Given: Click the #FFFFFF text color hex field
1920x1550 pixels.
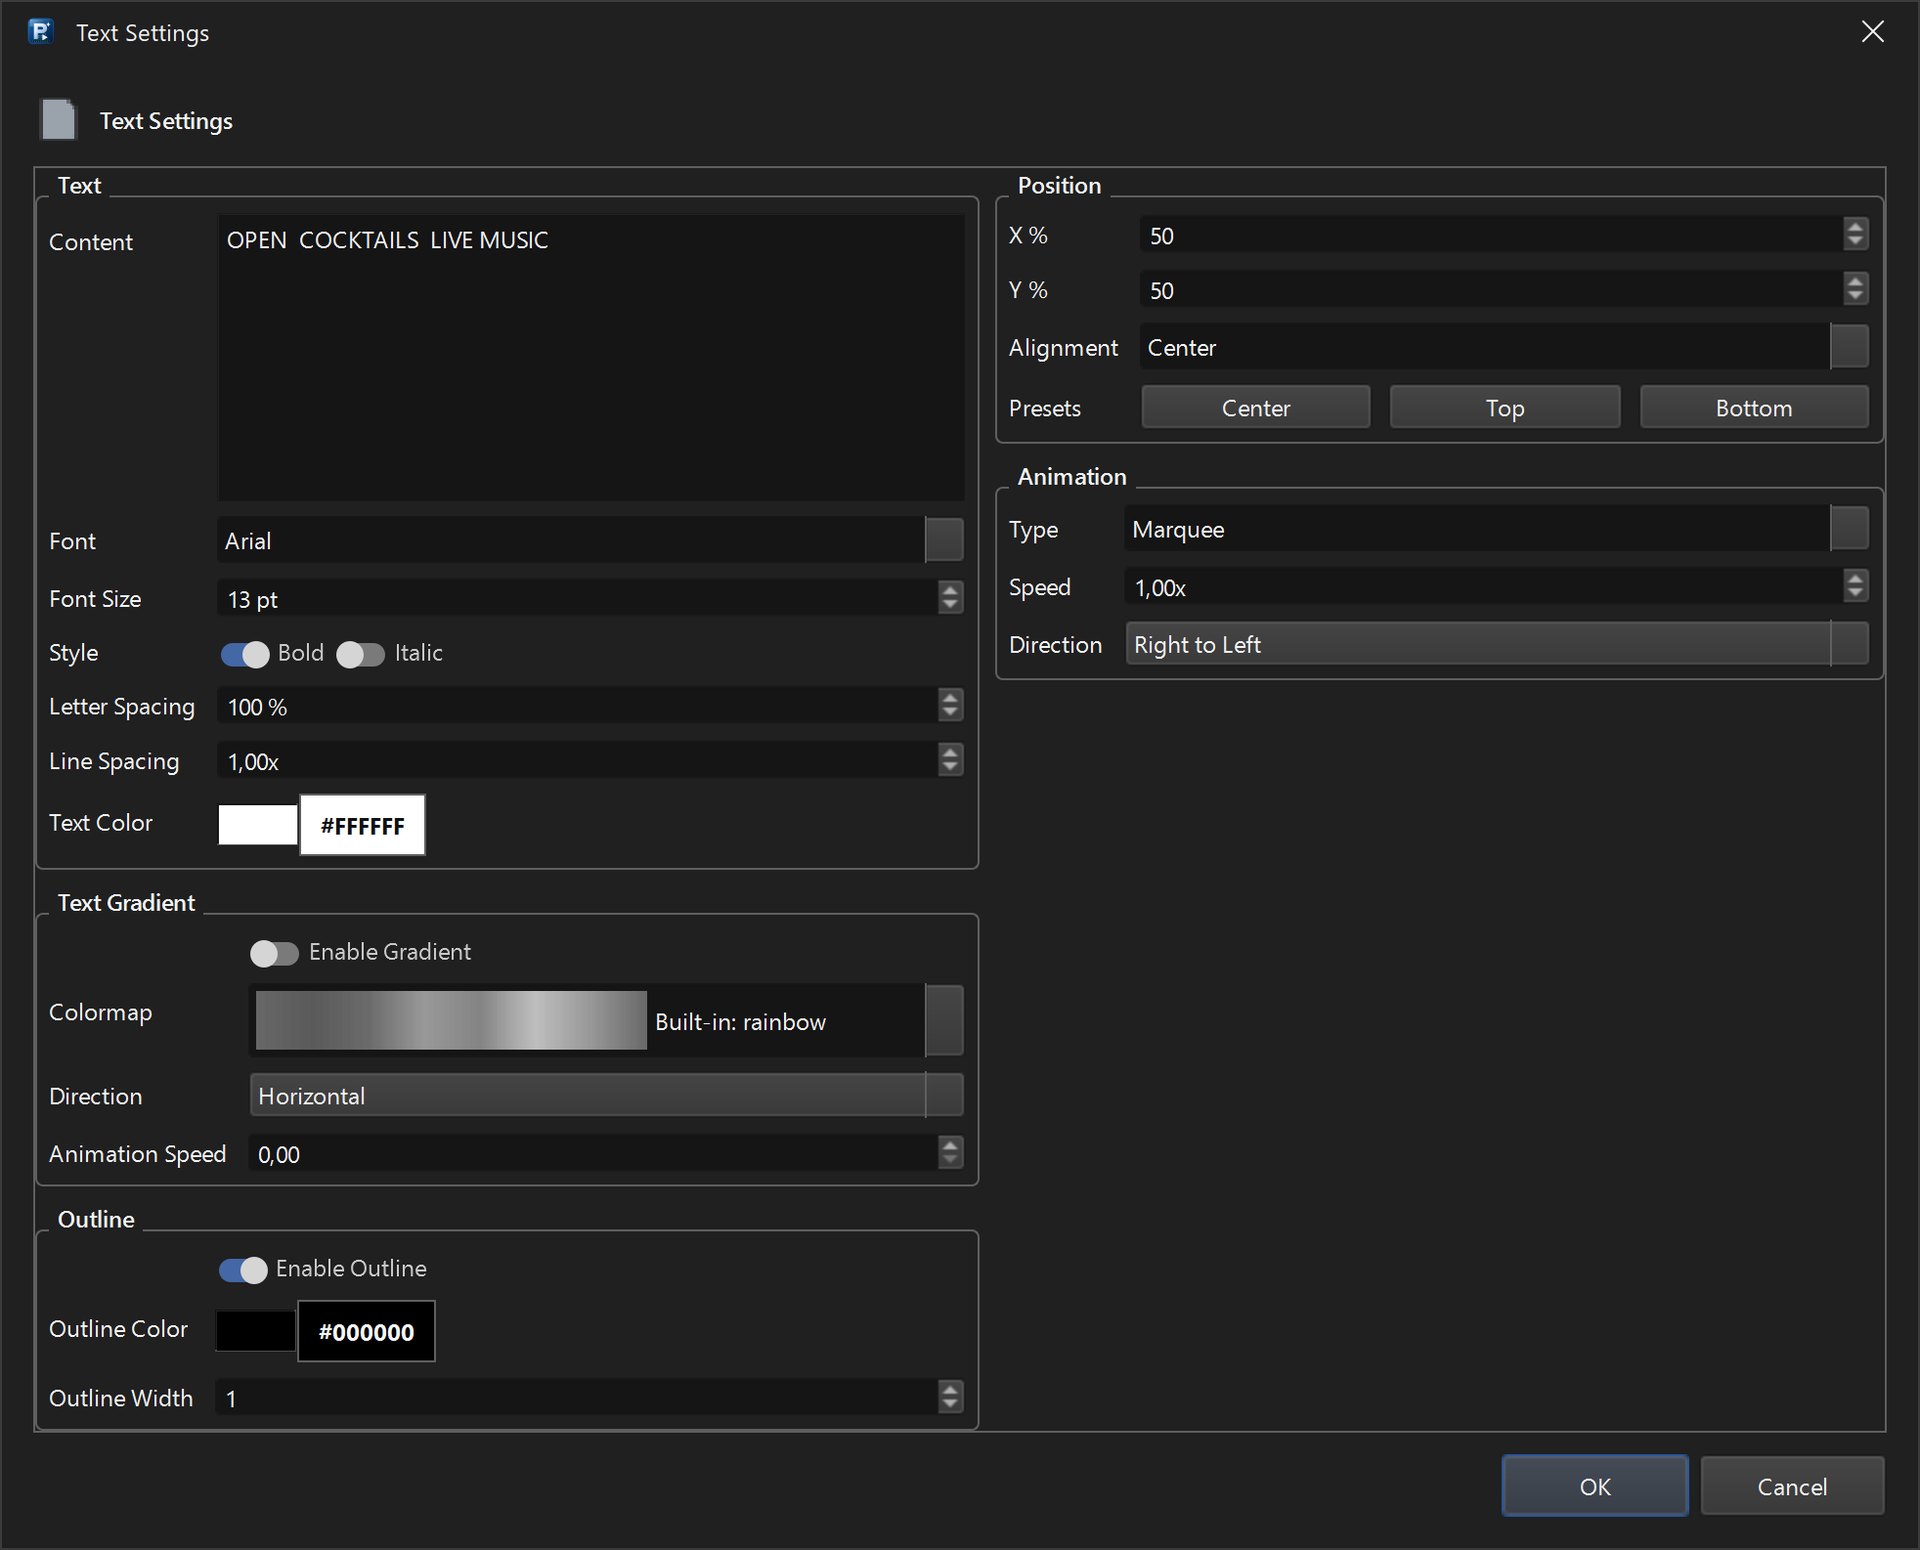Looking at the screenshot, I should (x=362, y=825).
